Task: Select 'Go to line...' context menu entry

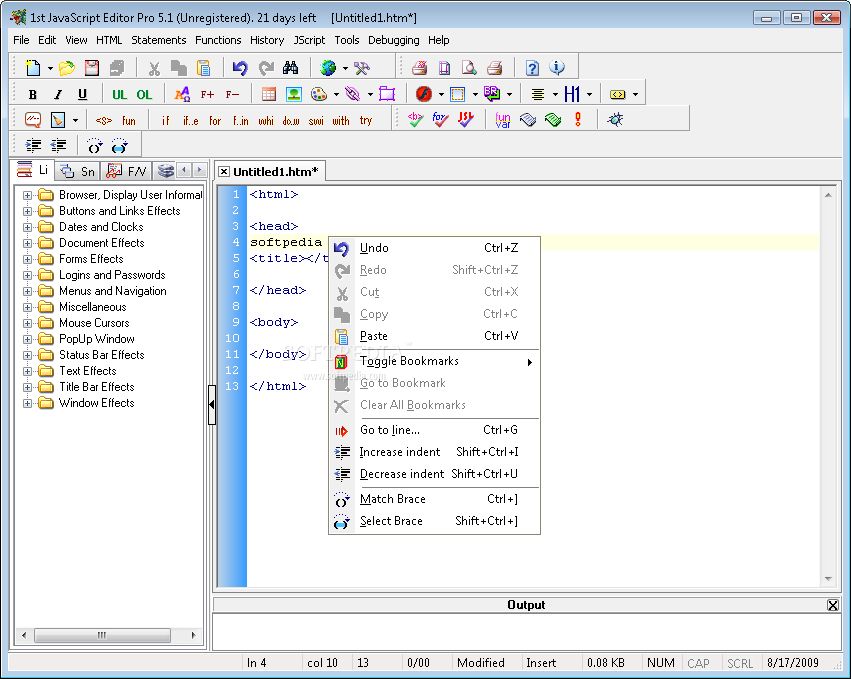Action: pyautogui.click(x=389, y=430)
